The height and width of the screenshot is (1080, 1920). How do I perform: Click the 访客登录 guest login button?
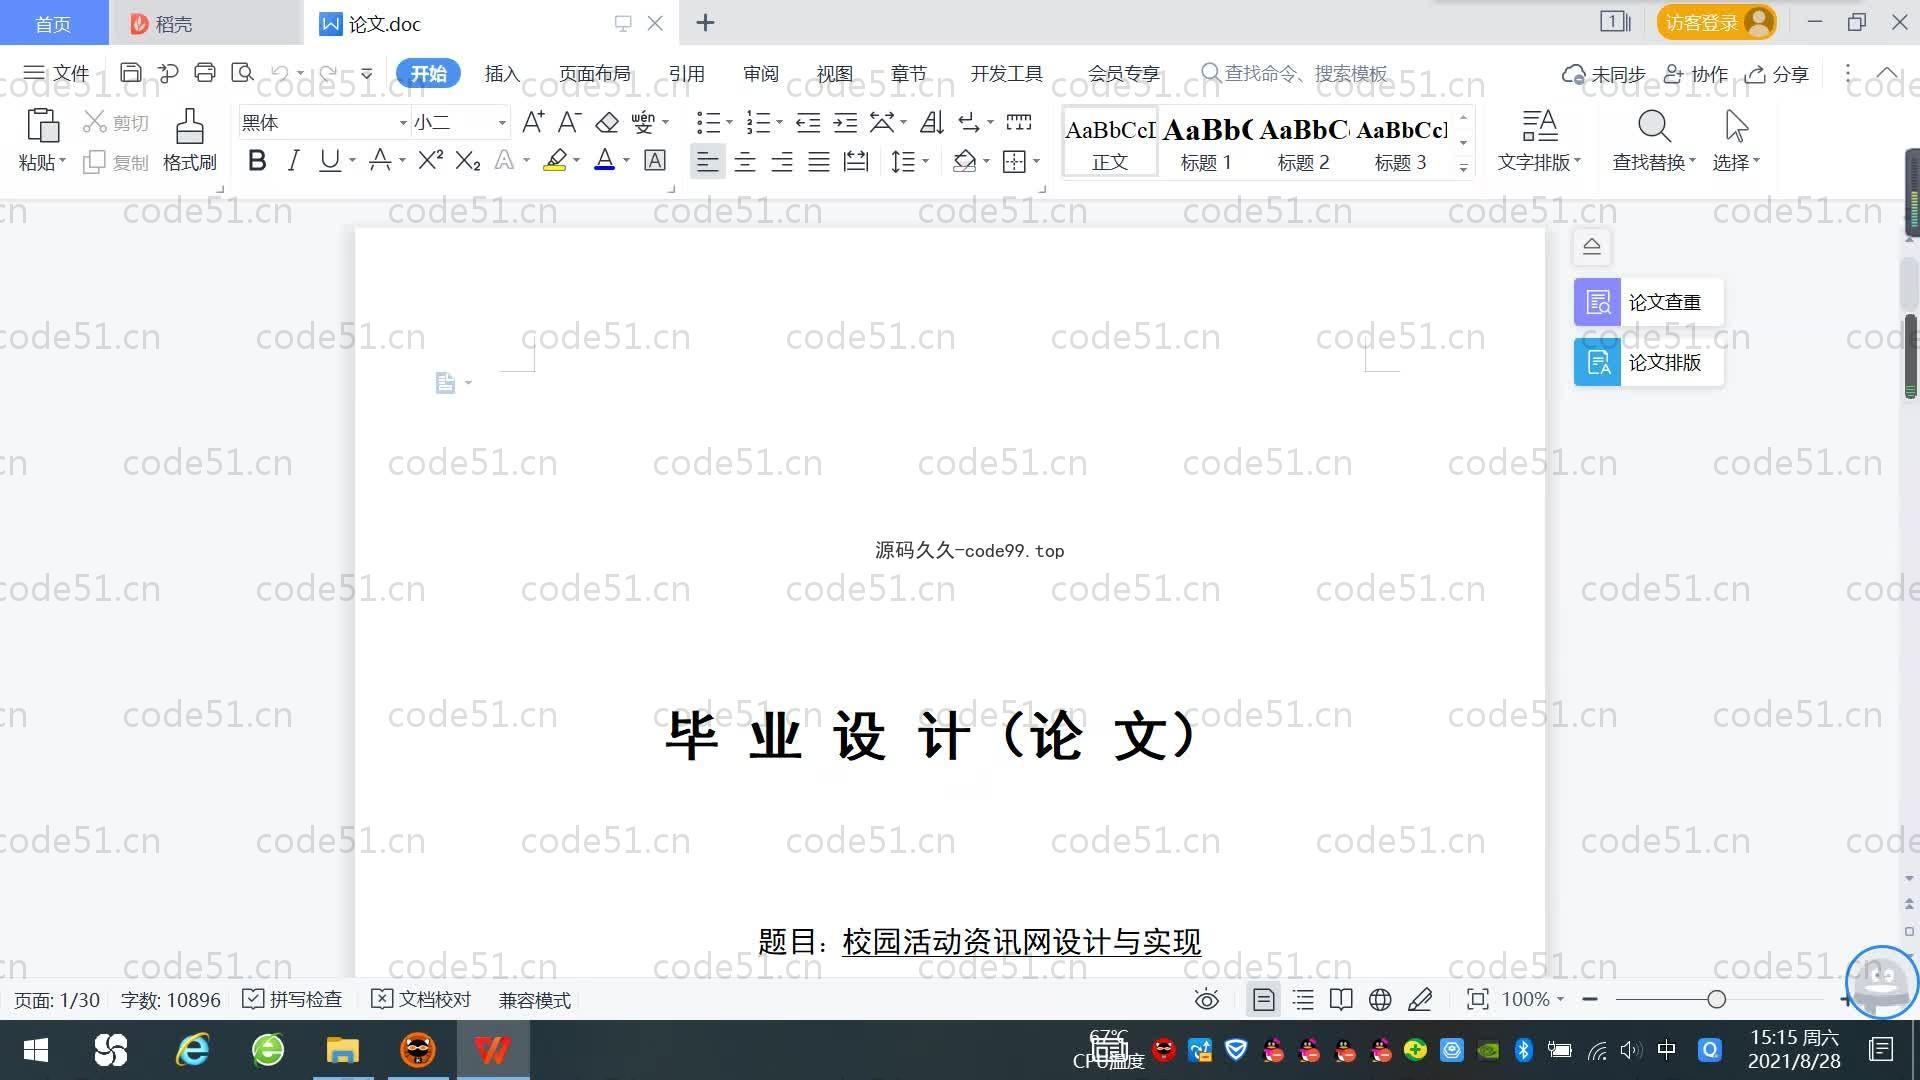(x=1716, y=22)
